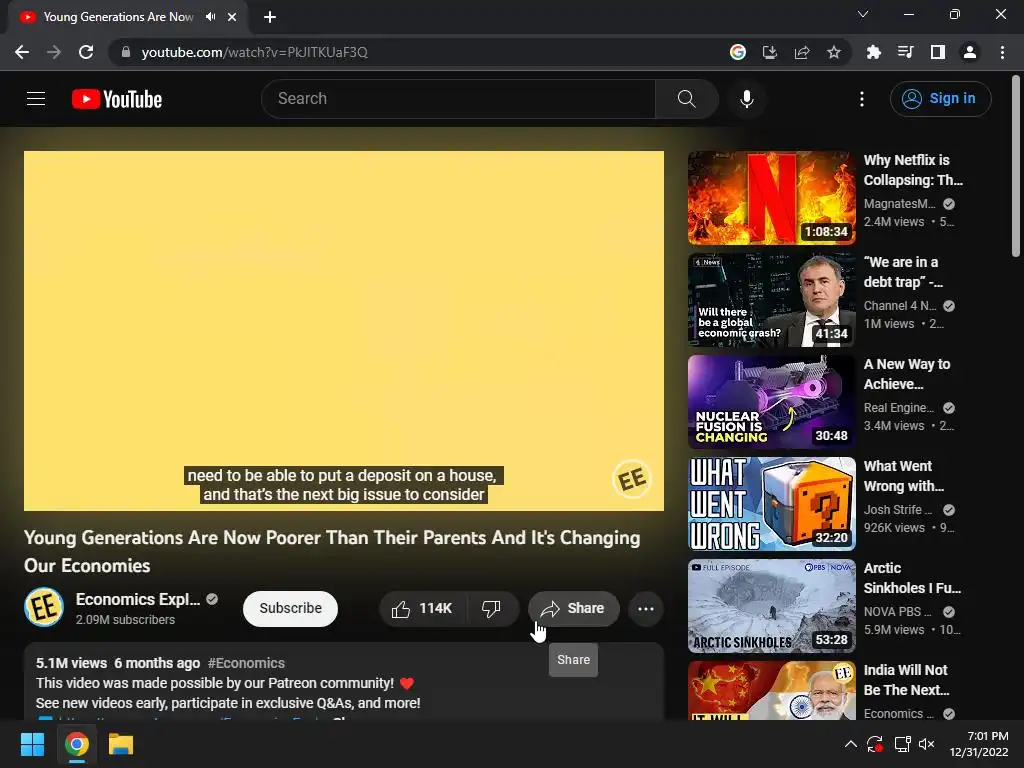This screenshot has height=768, width=1024.
Task: Open media controls in Chrome toolbar
Action: coord(905,52)
